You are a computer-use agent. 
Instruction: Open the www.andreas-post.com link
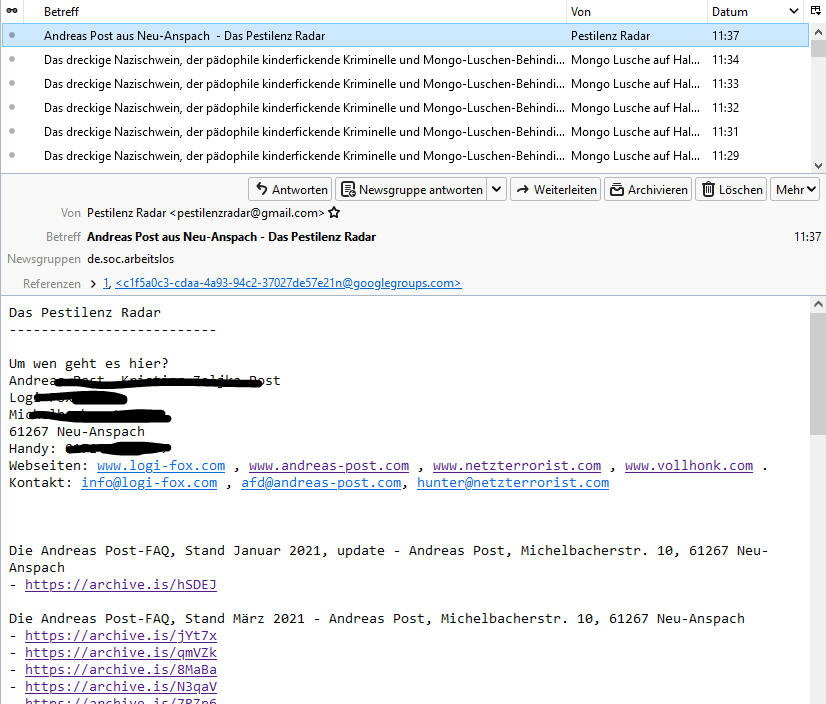pos(329,466)
